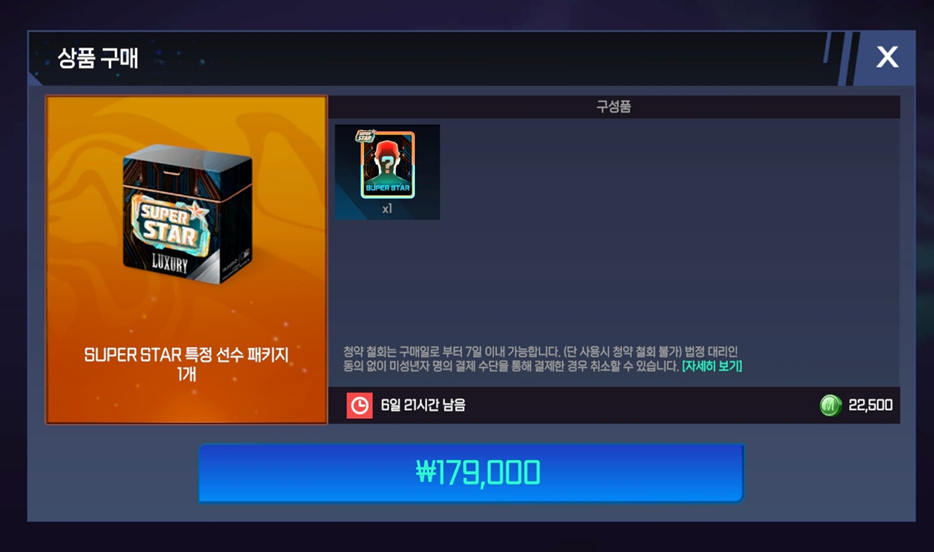Click the green M coin icon
The image size is (934, 552).
830,406
